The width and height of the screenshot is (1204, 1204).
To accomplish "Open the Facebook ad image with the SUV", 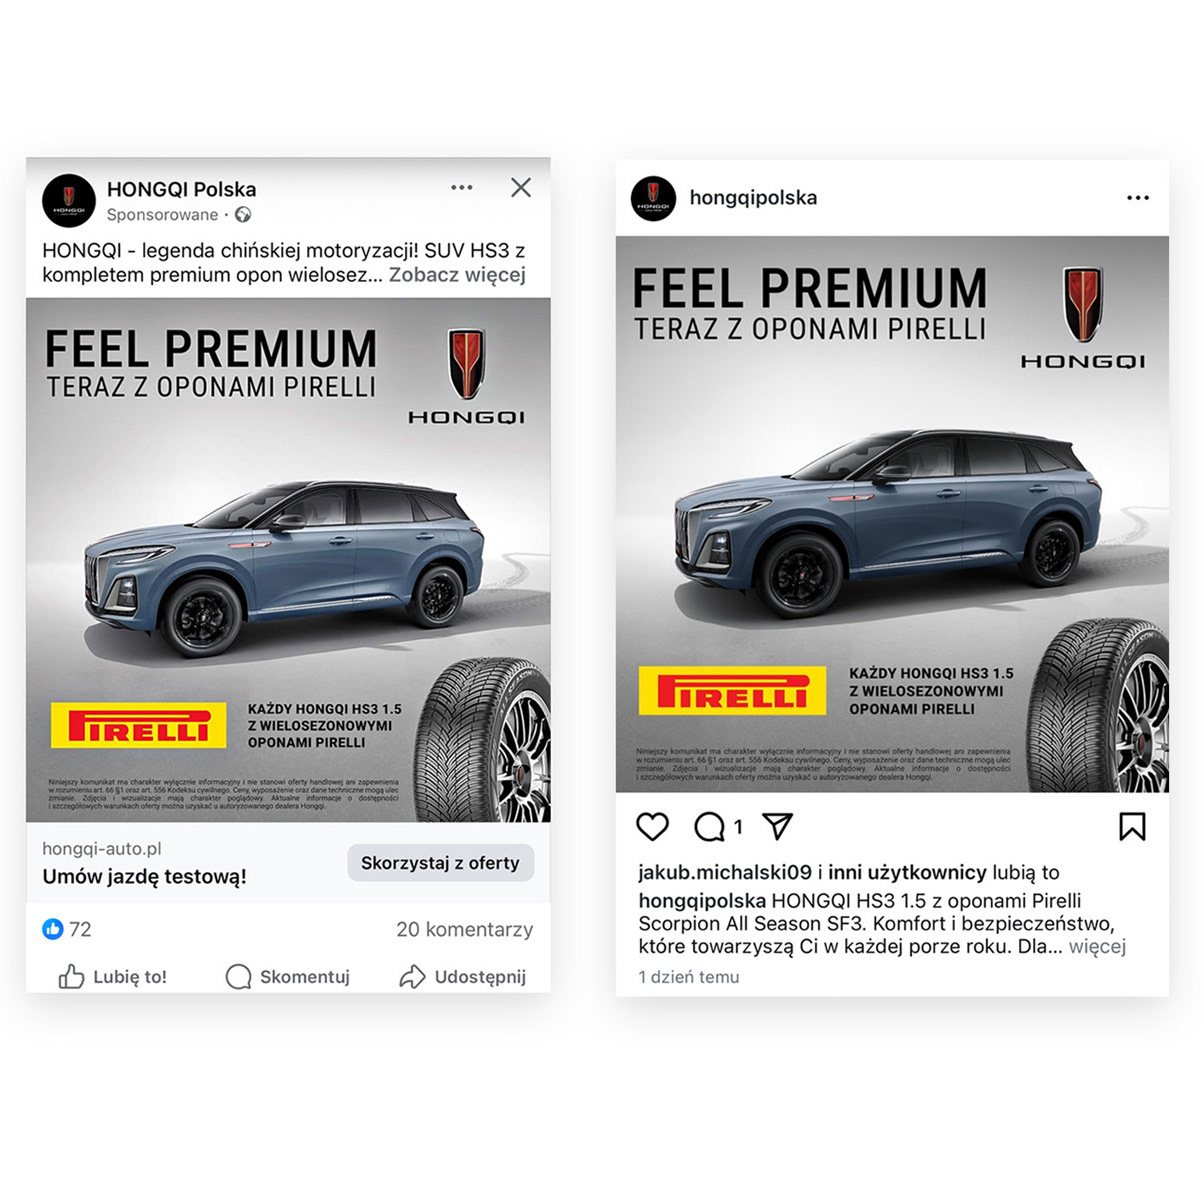I will [288, 560].
